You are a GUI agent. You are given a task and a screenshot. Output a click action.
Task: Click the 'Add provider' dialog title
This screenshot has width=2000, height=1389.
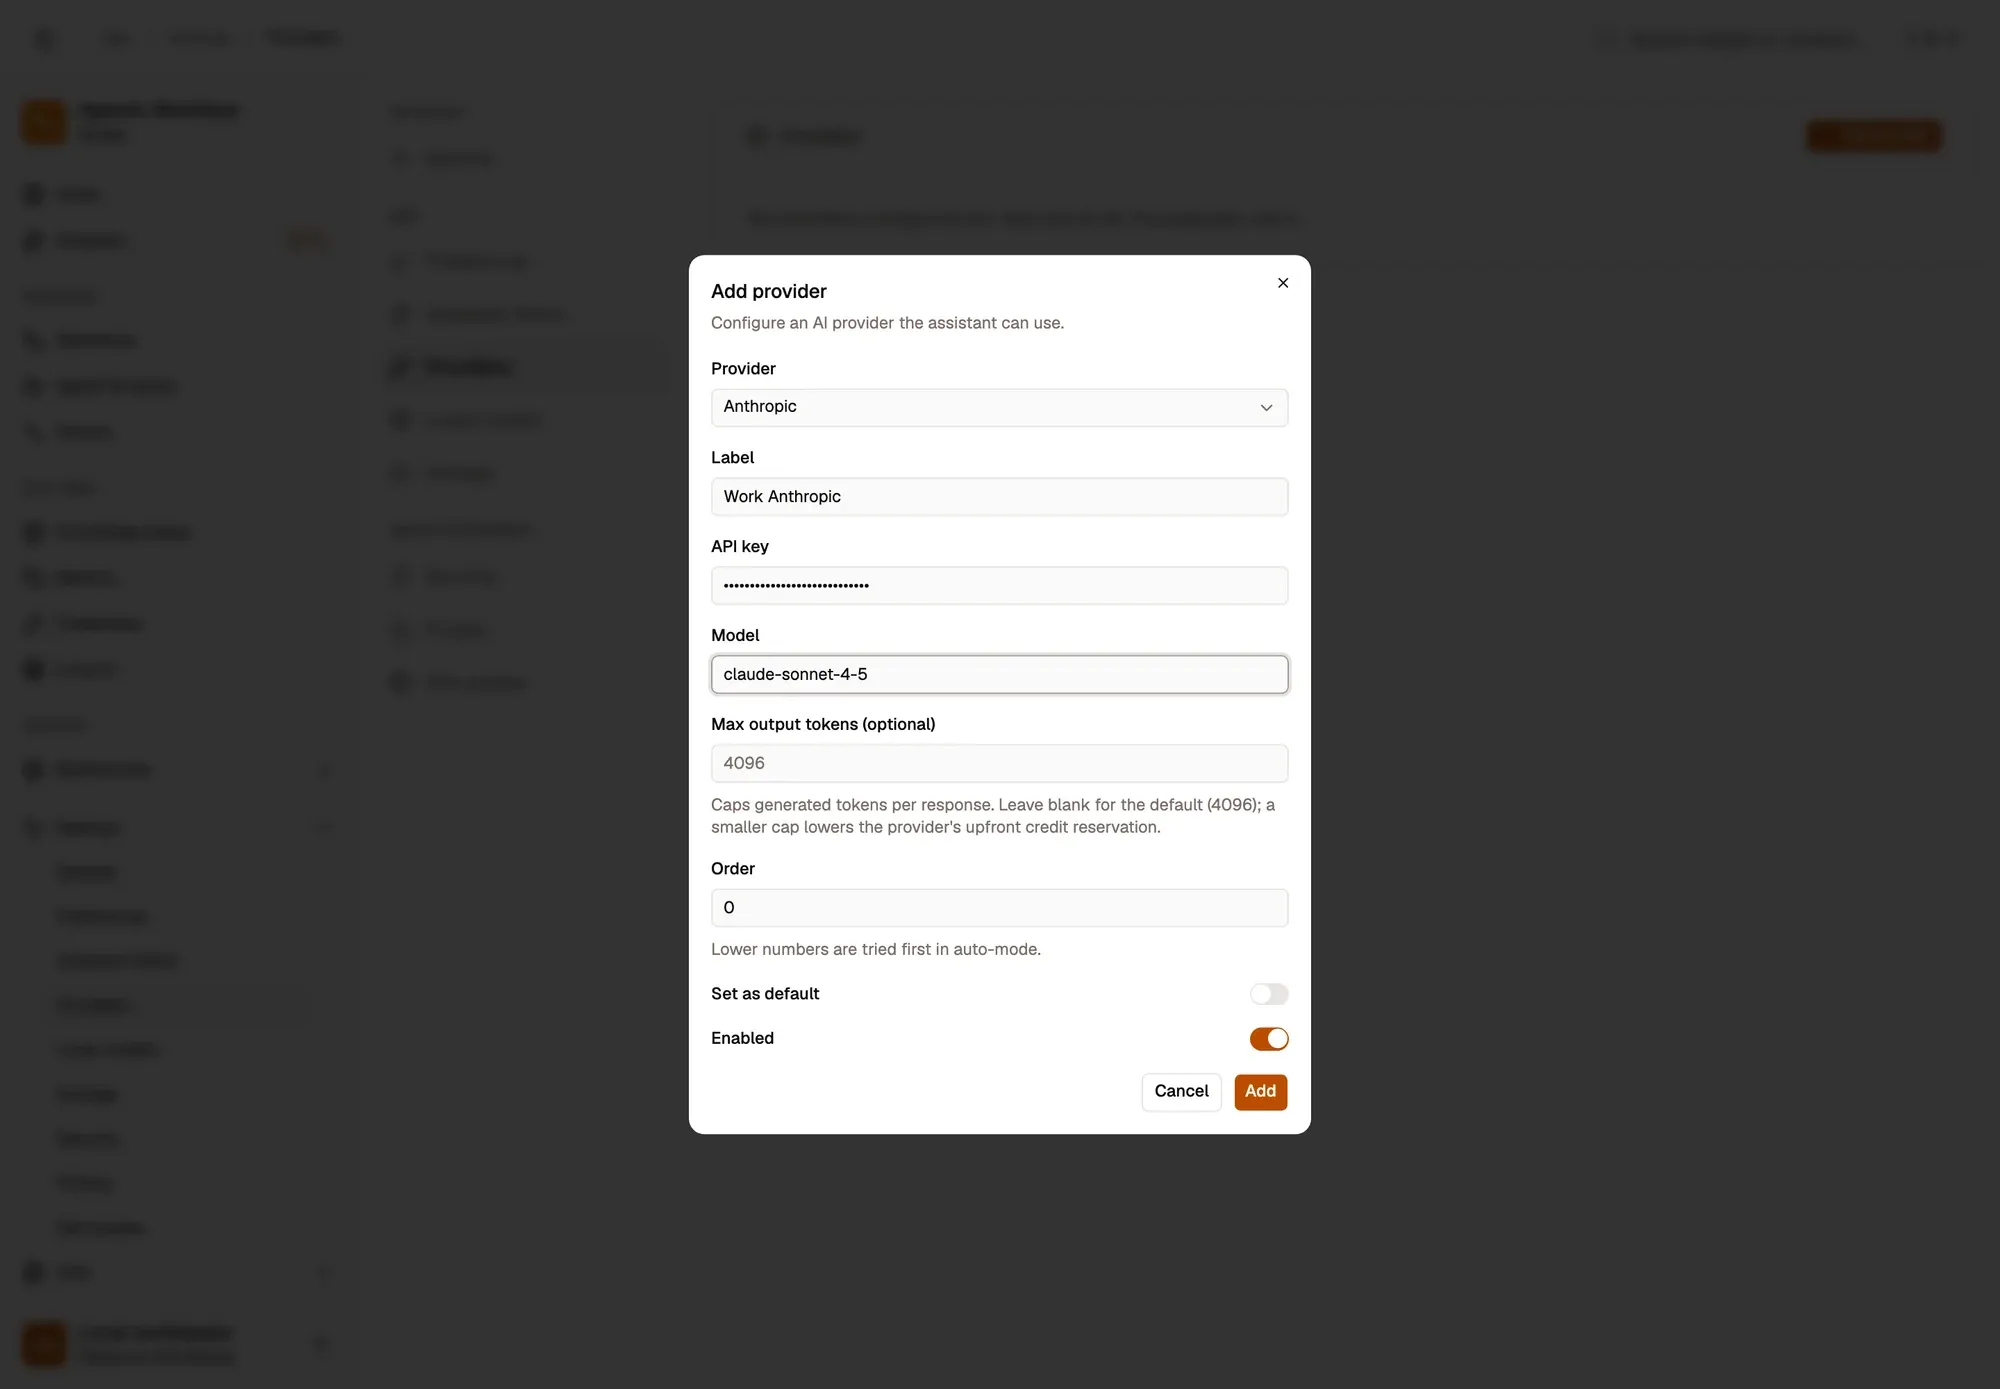coord(768,291)
